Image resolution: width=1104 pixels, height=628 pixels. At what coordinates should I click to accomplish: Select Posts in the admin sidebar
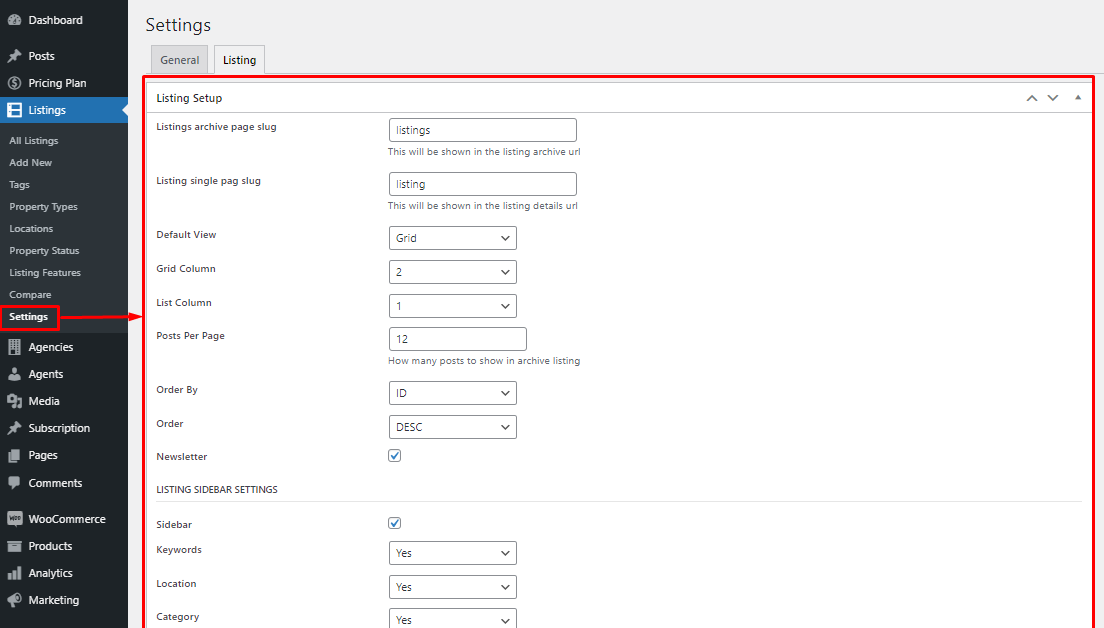point(38,55)
